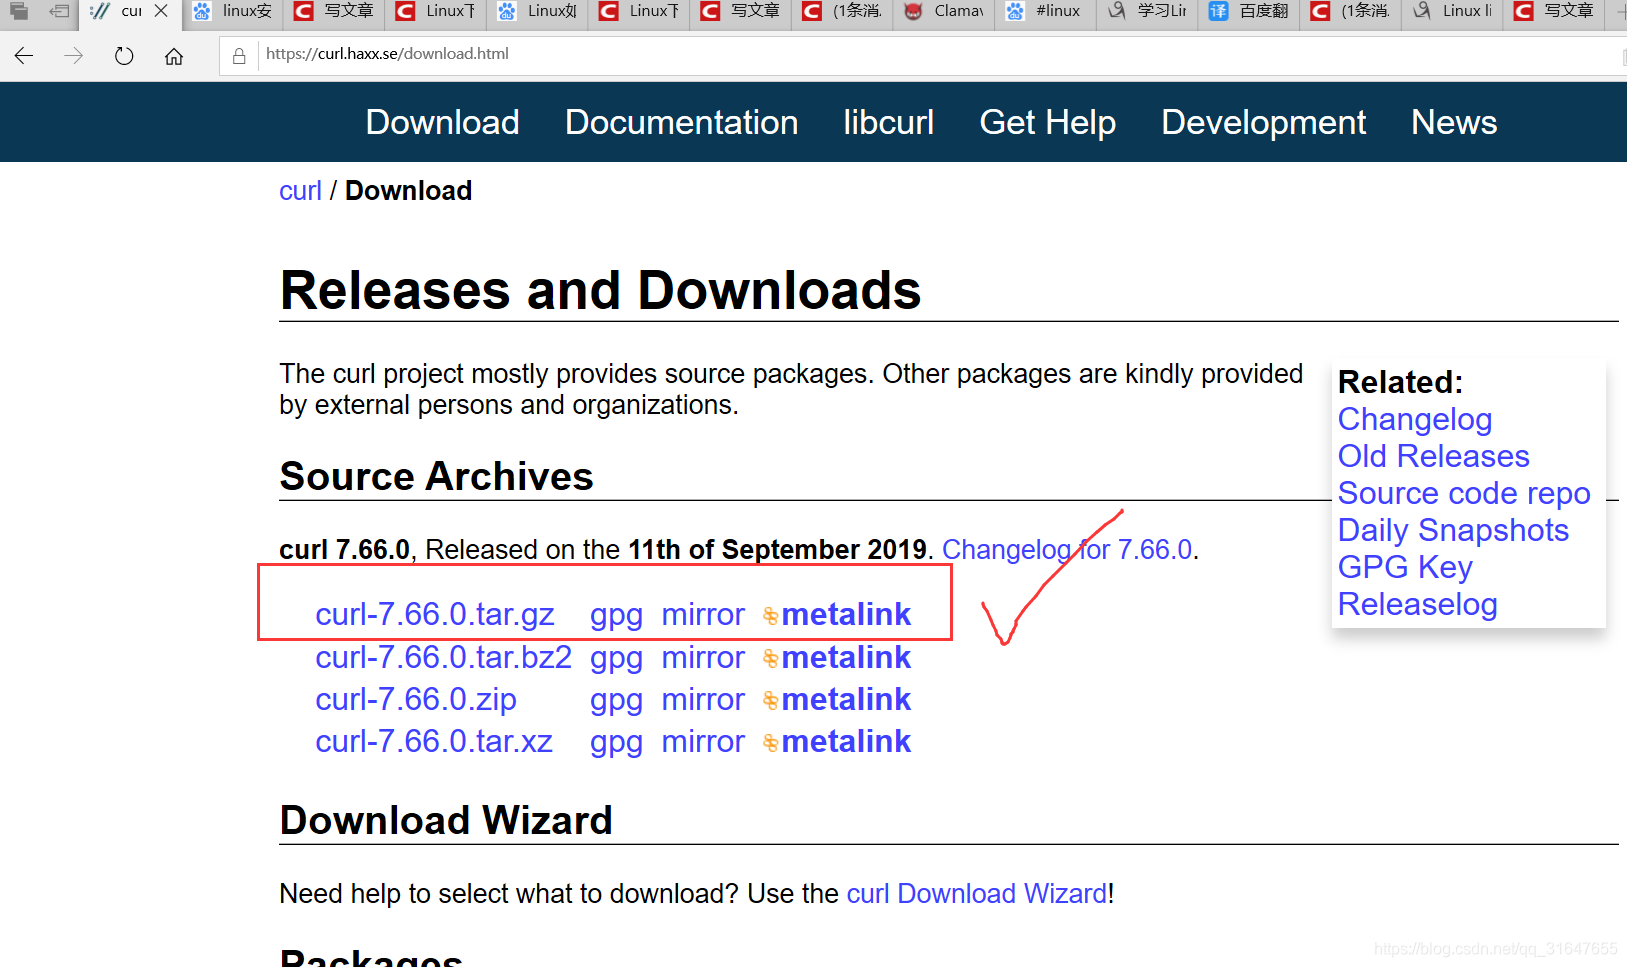Open the Old Releases link

click(x=1434, y=456)
